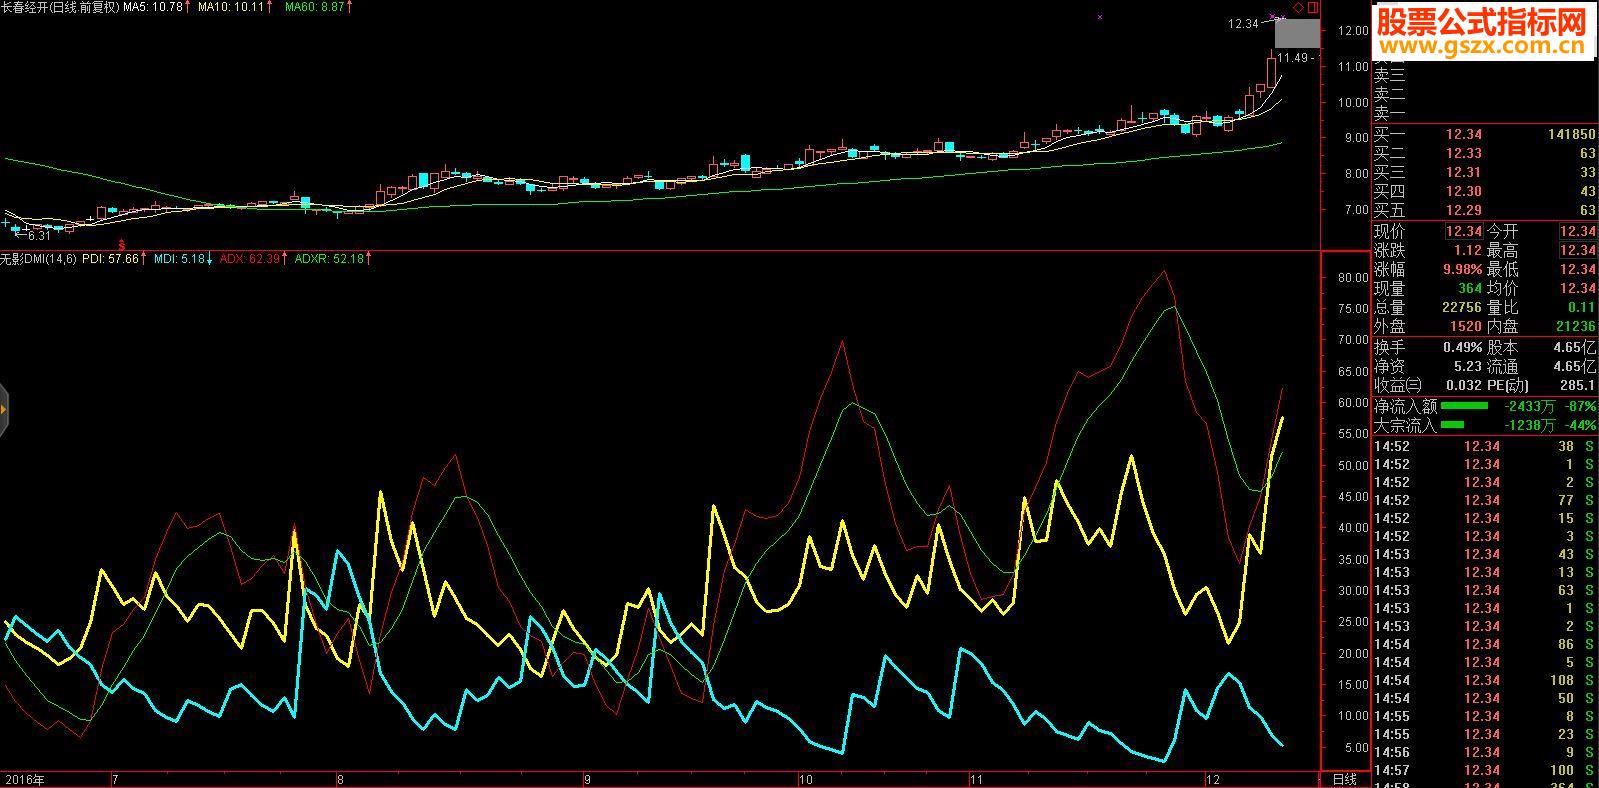
Task: Select the 买五 bid row
Action: [1485, 210]
